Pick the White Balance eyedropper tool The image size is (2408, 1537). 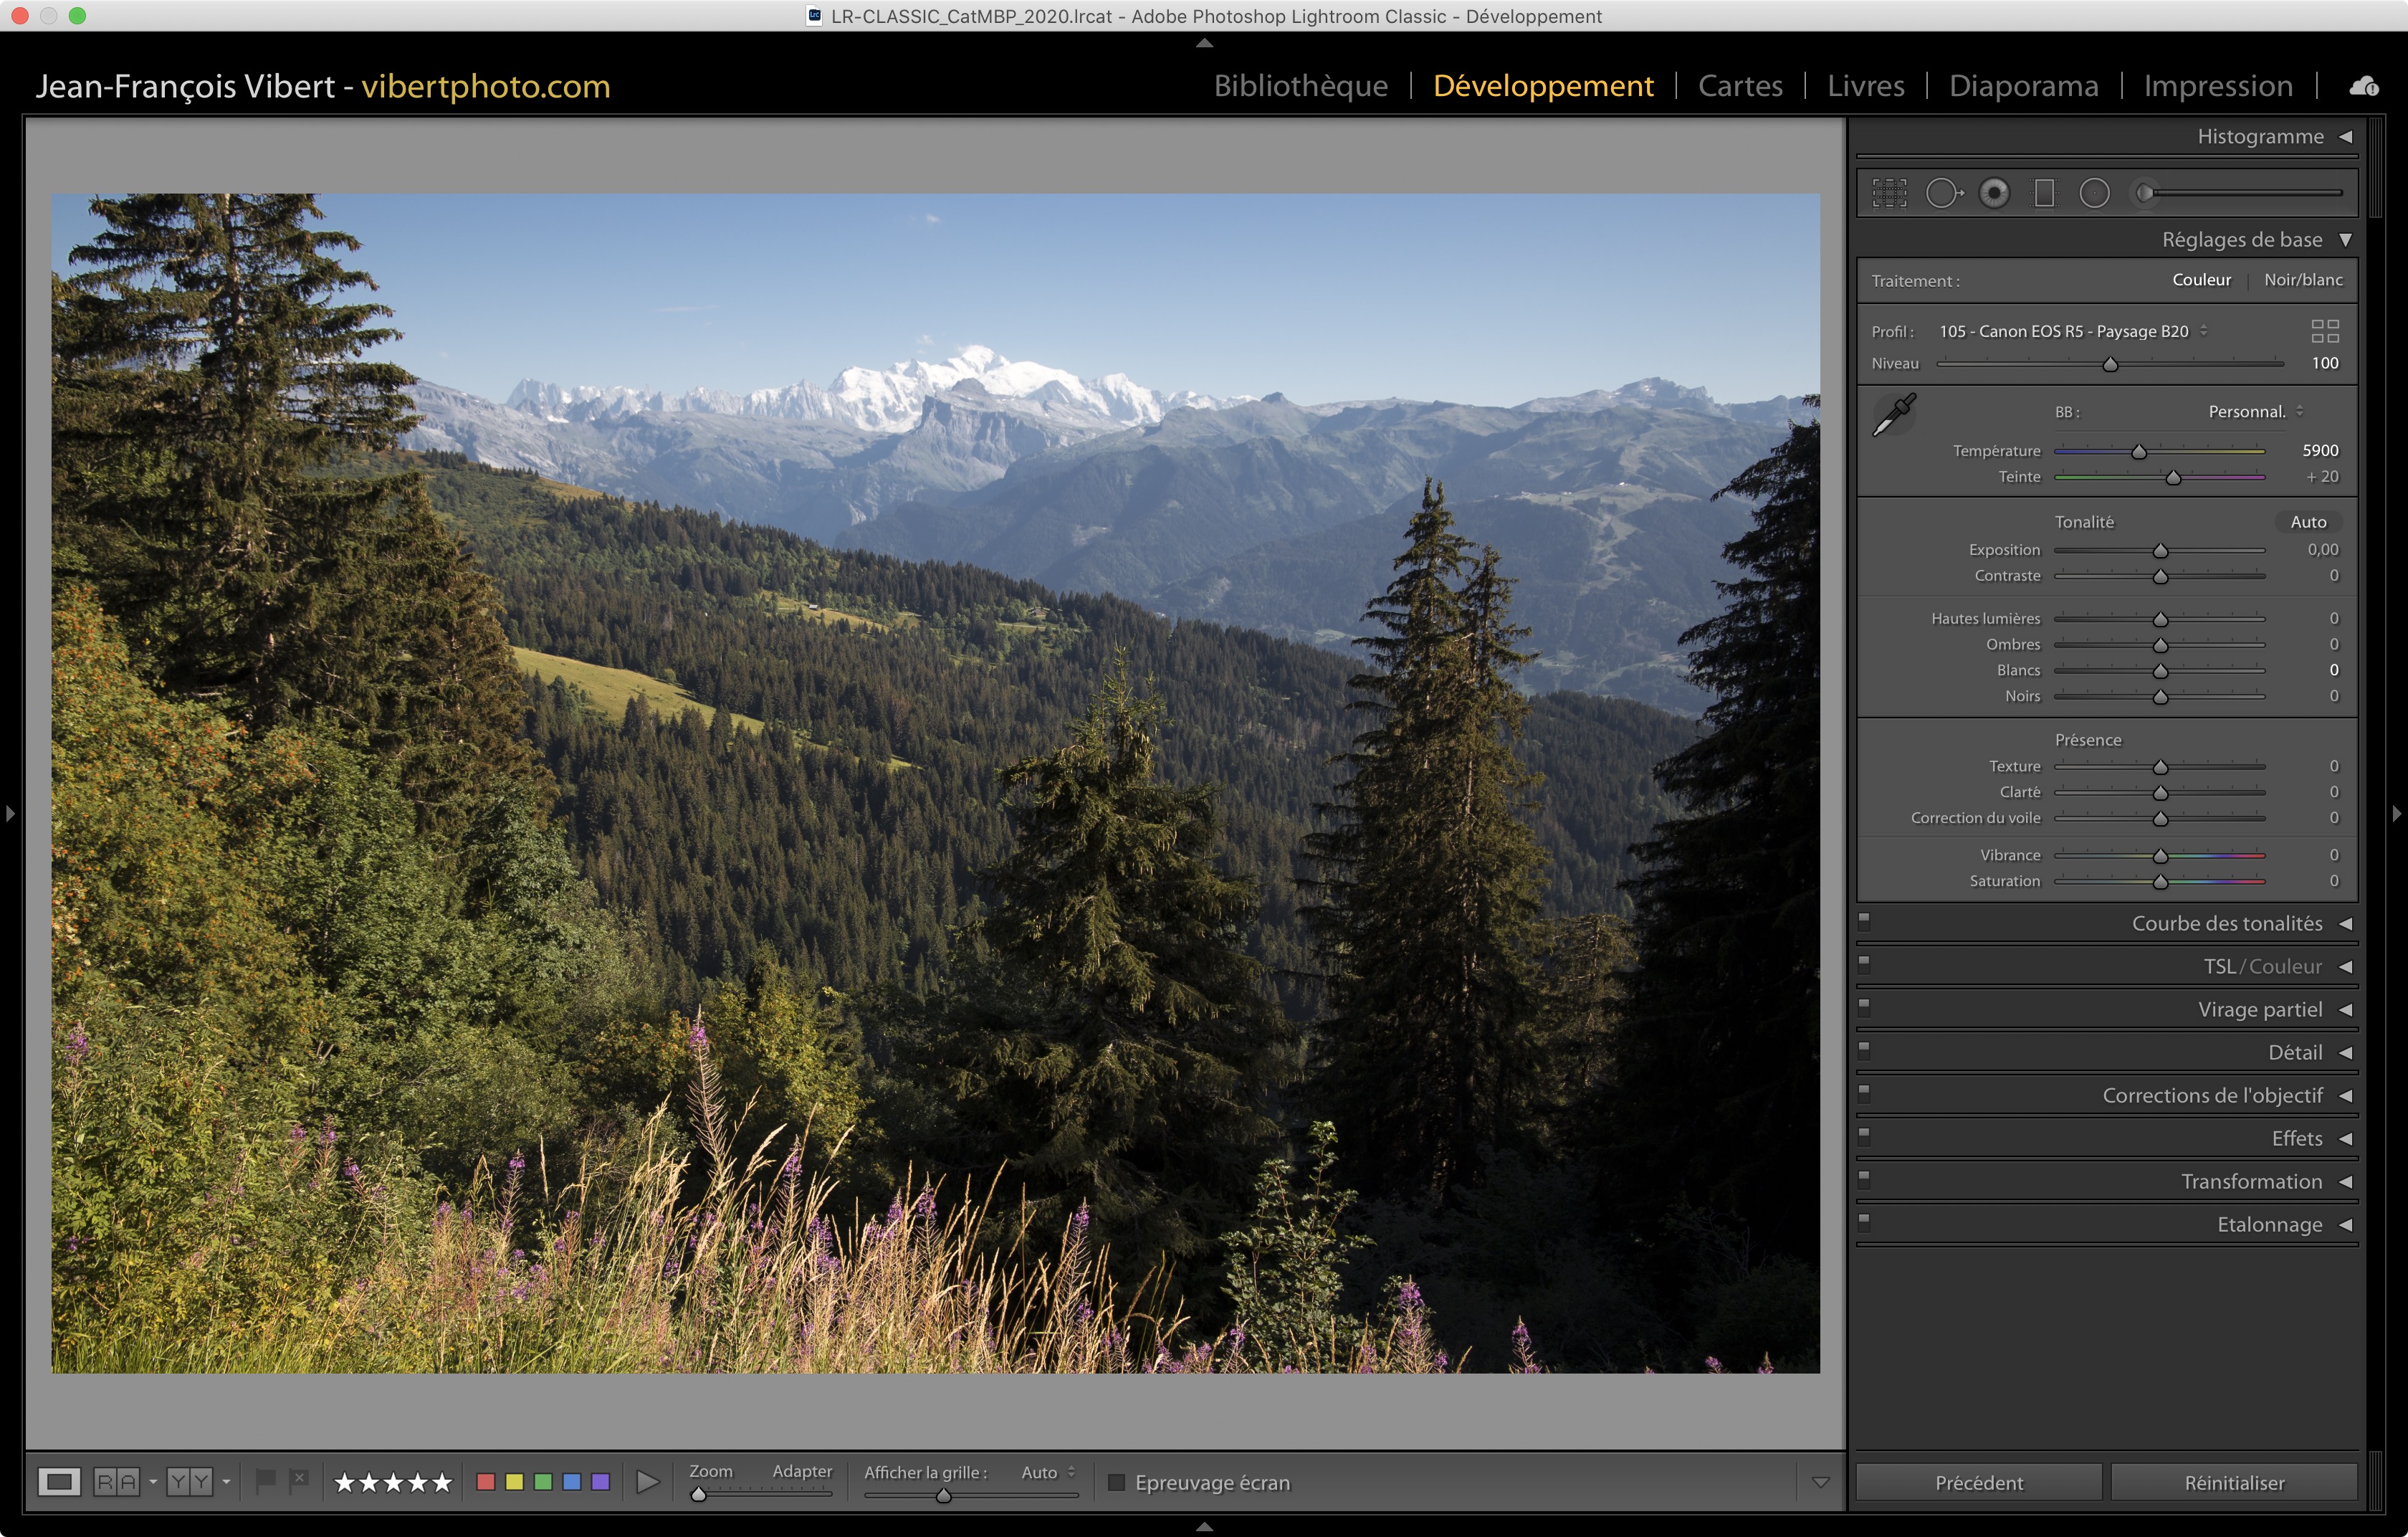pos(1893,414)
